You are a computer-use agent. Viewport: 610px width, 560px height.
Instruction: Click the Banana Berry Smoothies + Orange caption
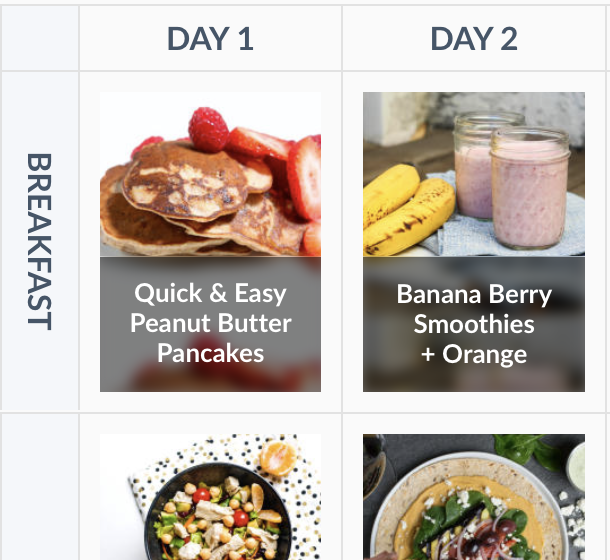coord(474,324)
